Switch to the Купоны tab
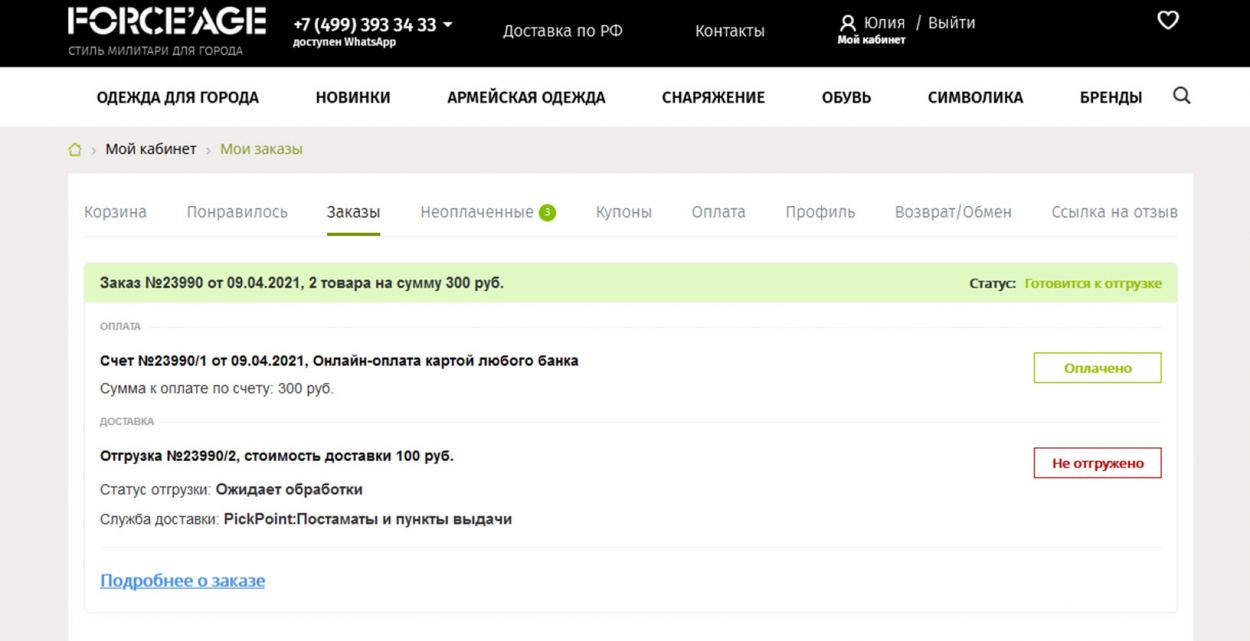The width and height of the screenshot is (1250, 641). 624,212
